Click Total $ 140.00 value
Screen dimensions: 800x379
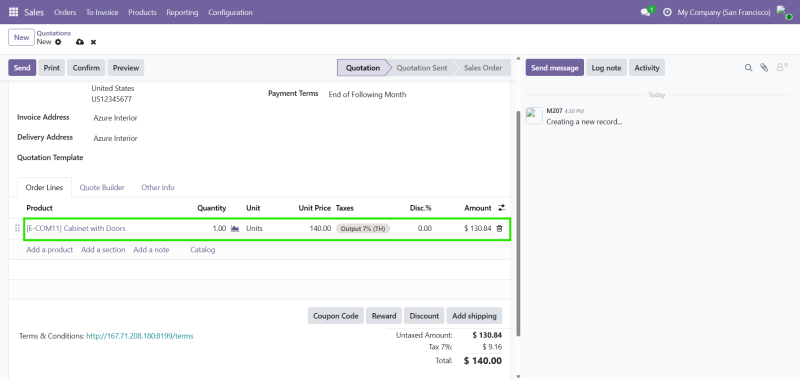click(483, 361)
